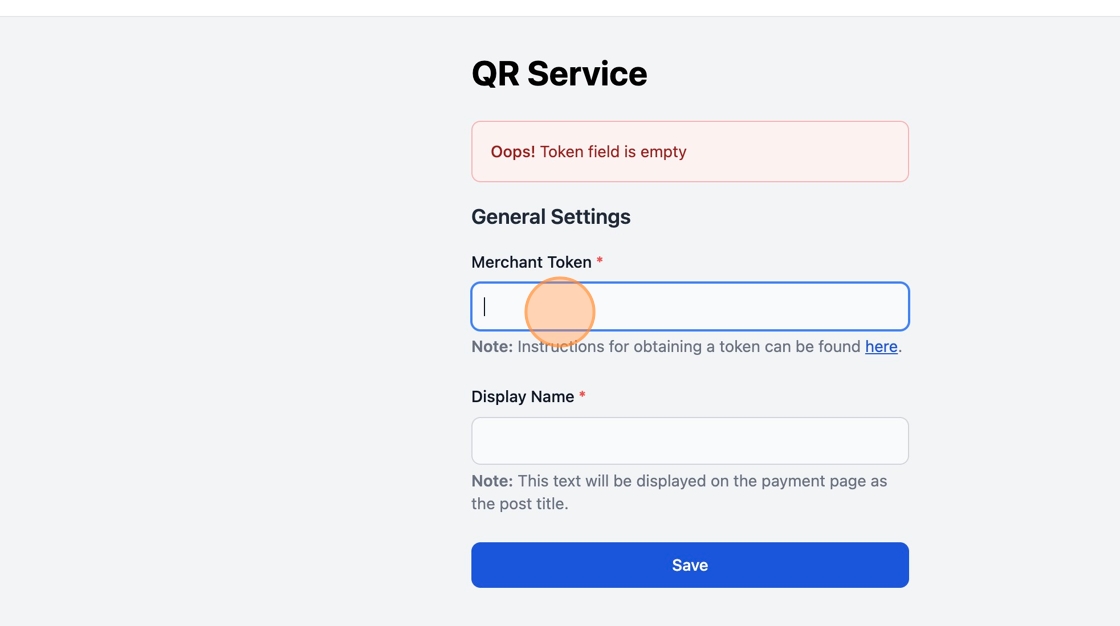Focus the Display Name text box
1120x626 pixels.
tap(689, 441)
